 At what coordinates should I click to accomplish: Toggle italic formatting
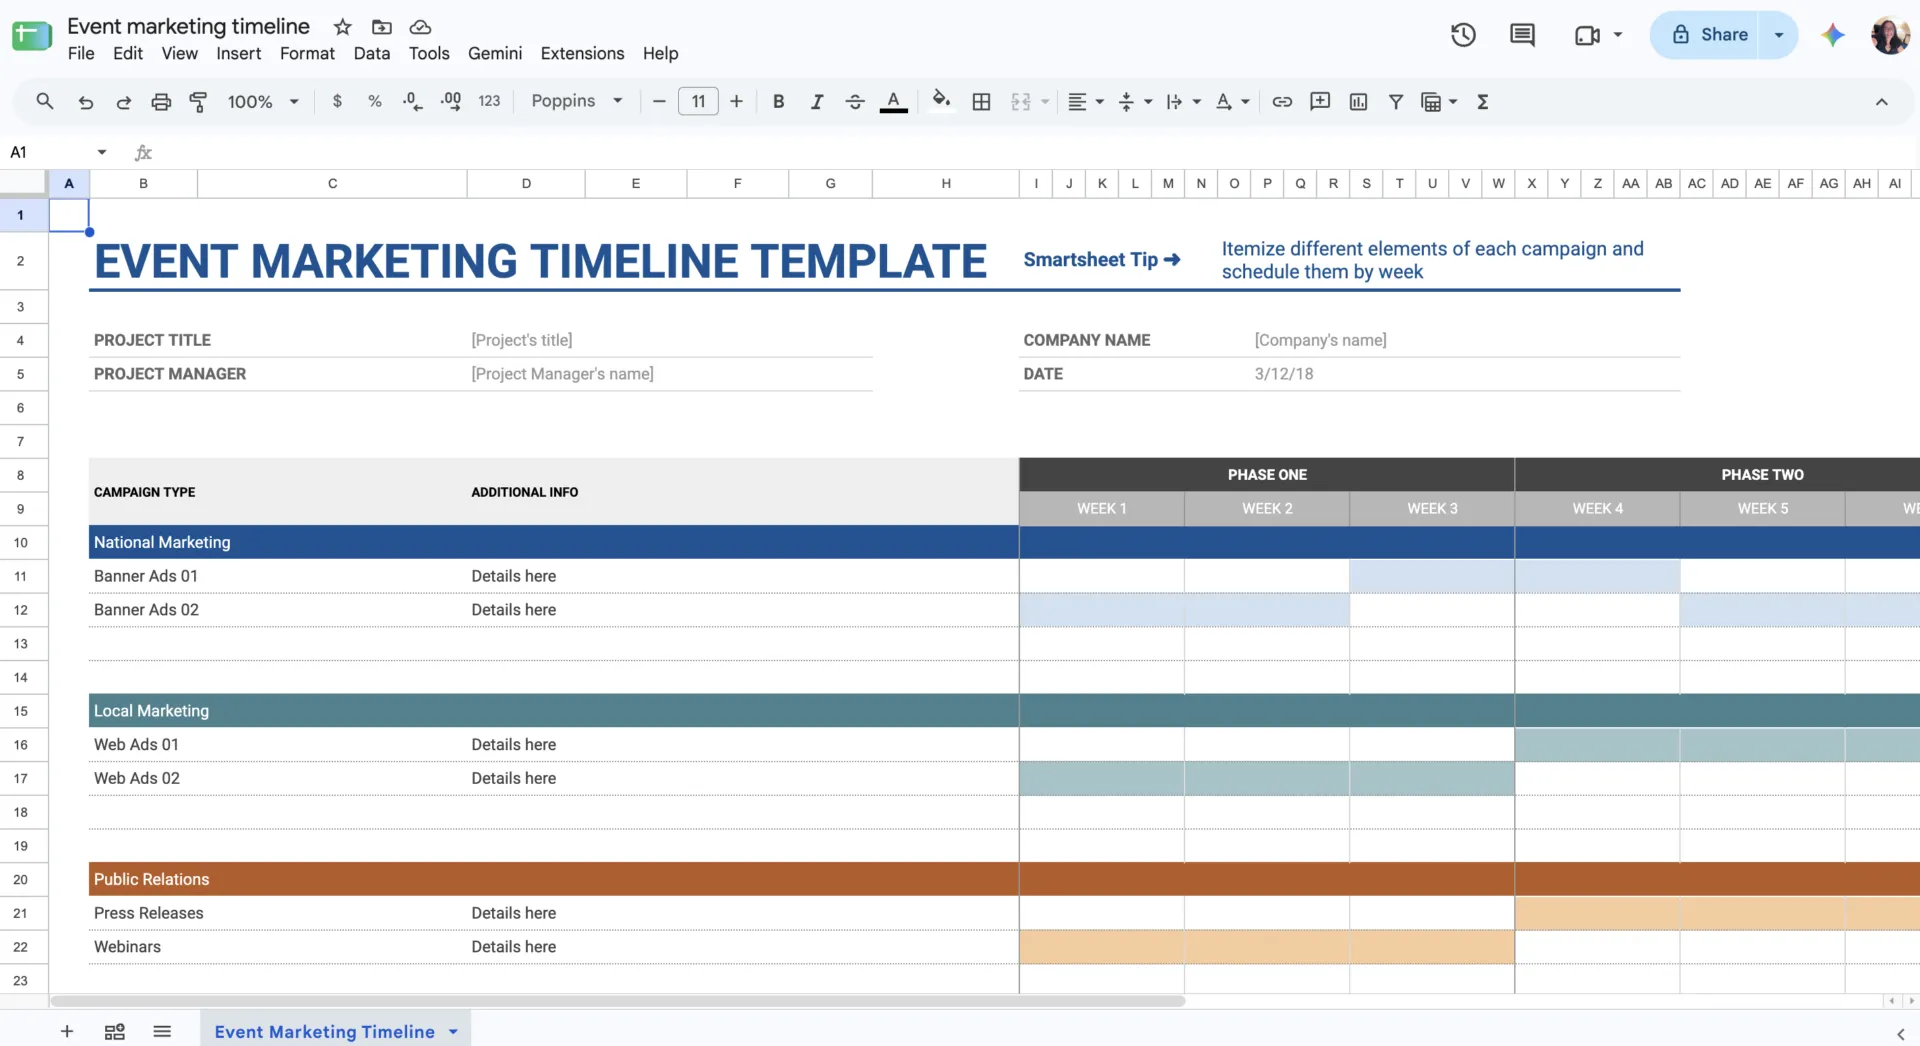(817, 101)
